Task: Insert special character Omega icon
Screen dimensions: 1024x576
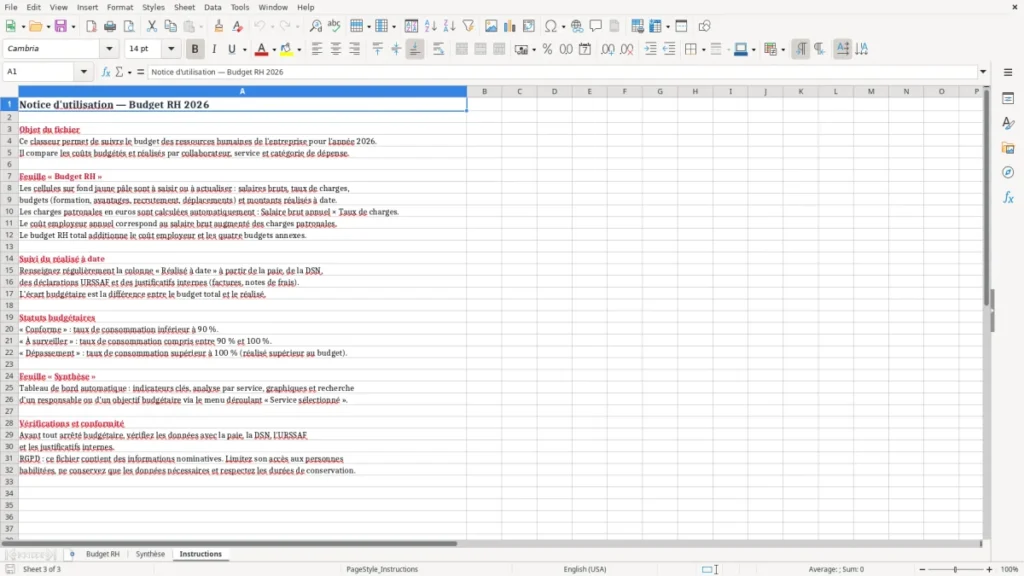Action: coord(551,26)
